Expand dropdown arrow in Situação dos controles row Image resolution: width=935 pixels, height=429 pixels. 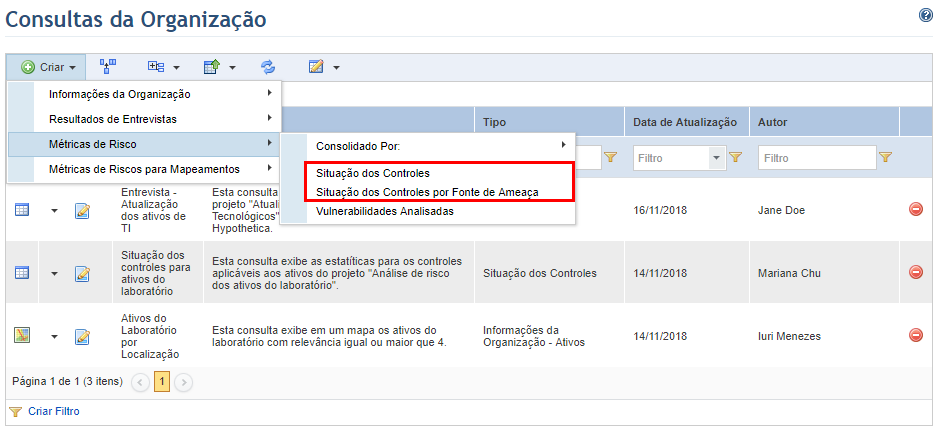click(54, 273)
